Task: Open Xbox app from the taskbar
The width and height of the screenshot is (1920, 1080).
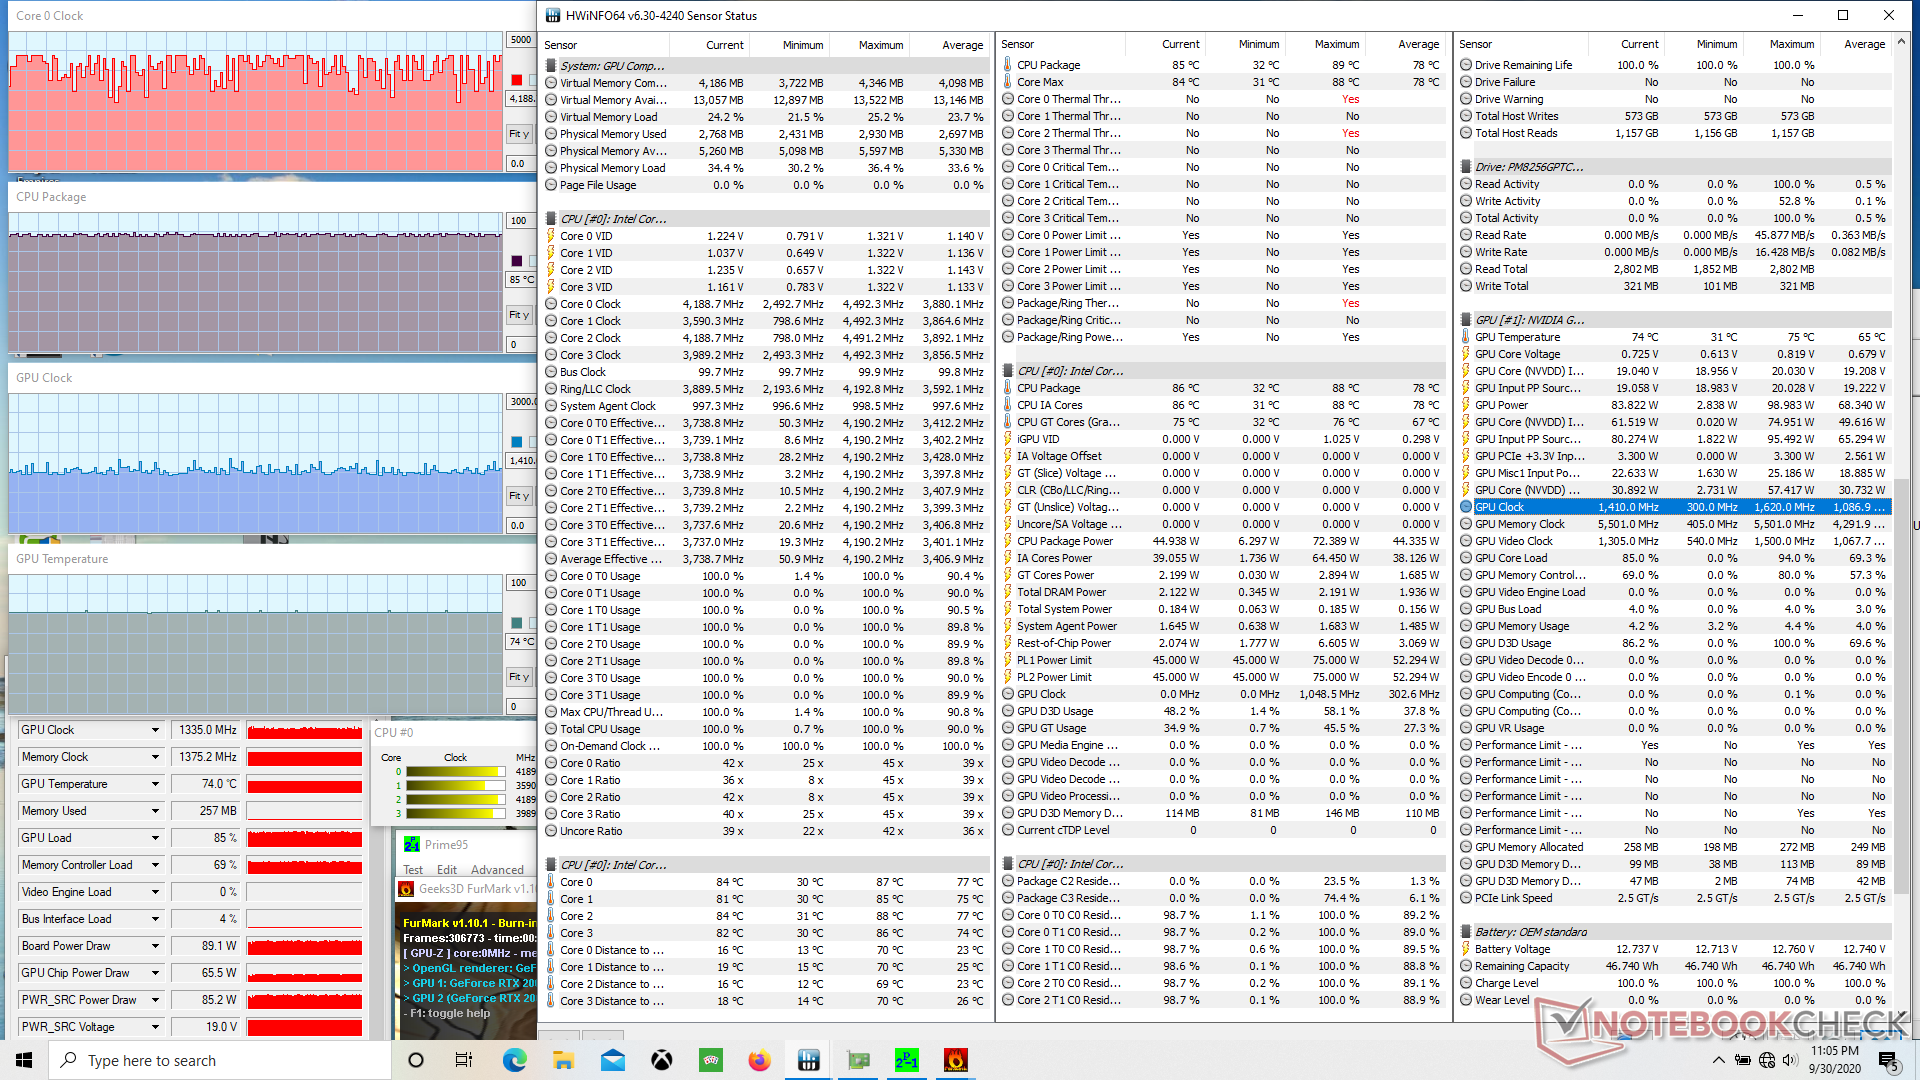Action: point(662,1060)
